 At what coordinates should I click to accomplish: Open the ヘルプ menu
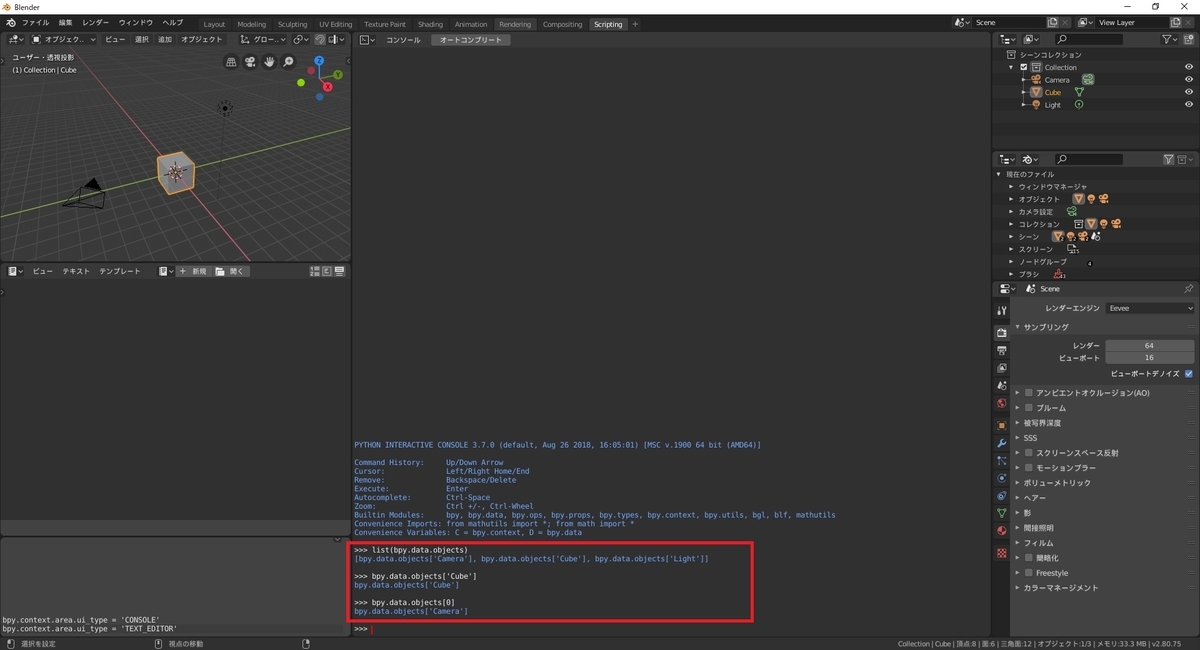pos(172,23)
